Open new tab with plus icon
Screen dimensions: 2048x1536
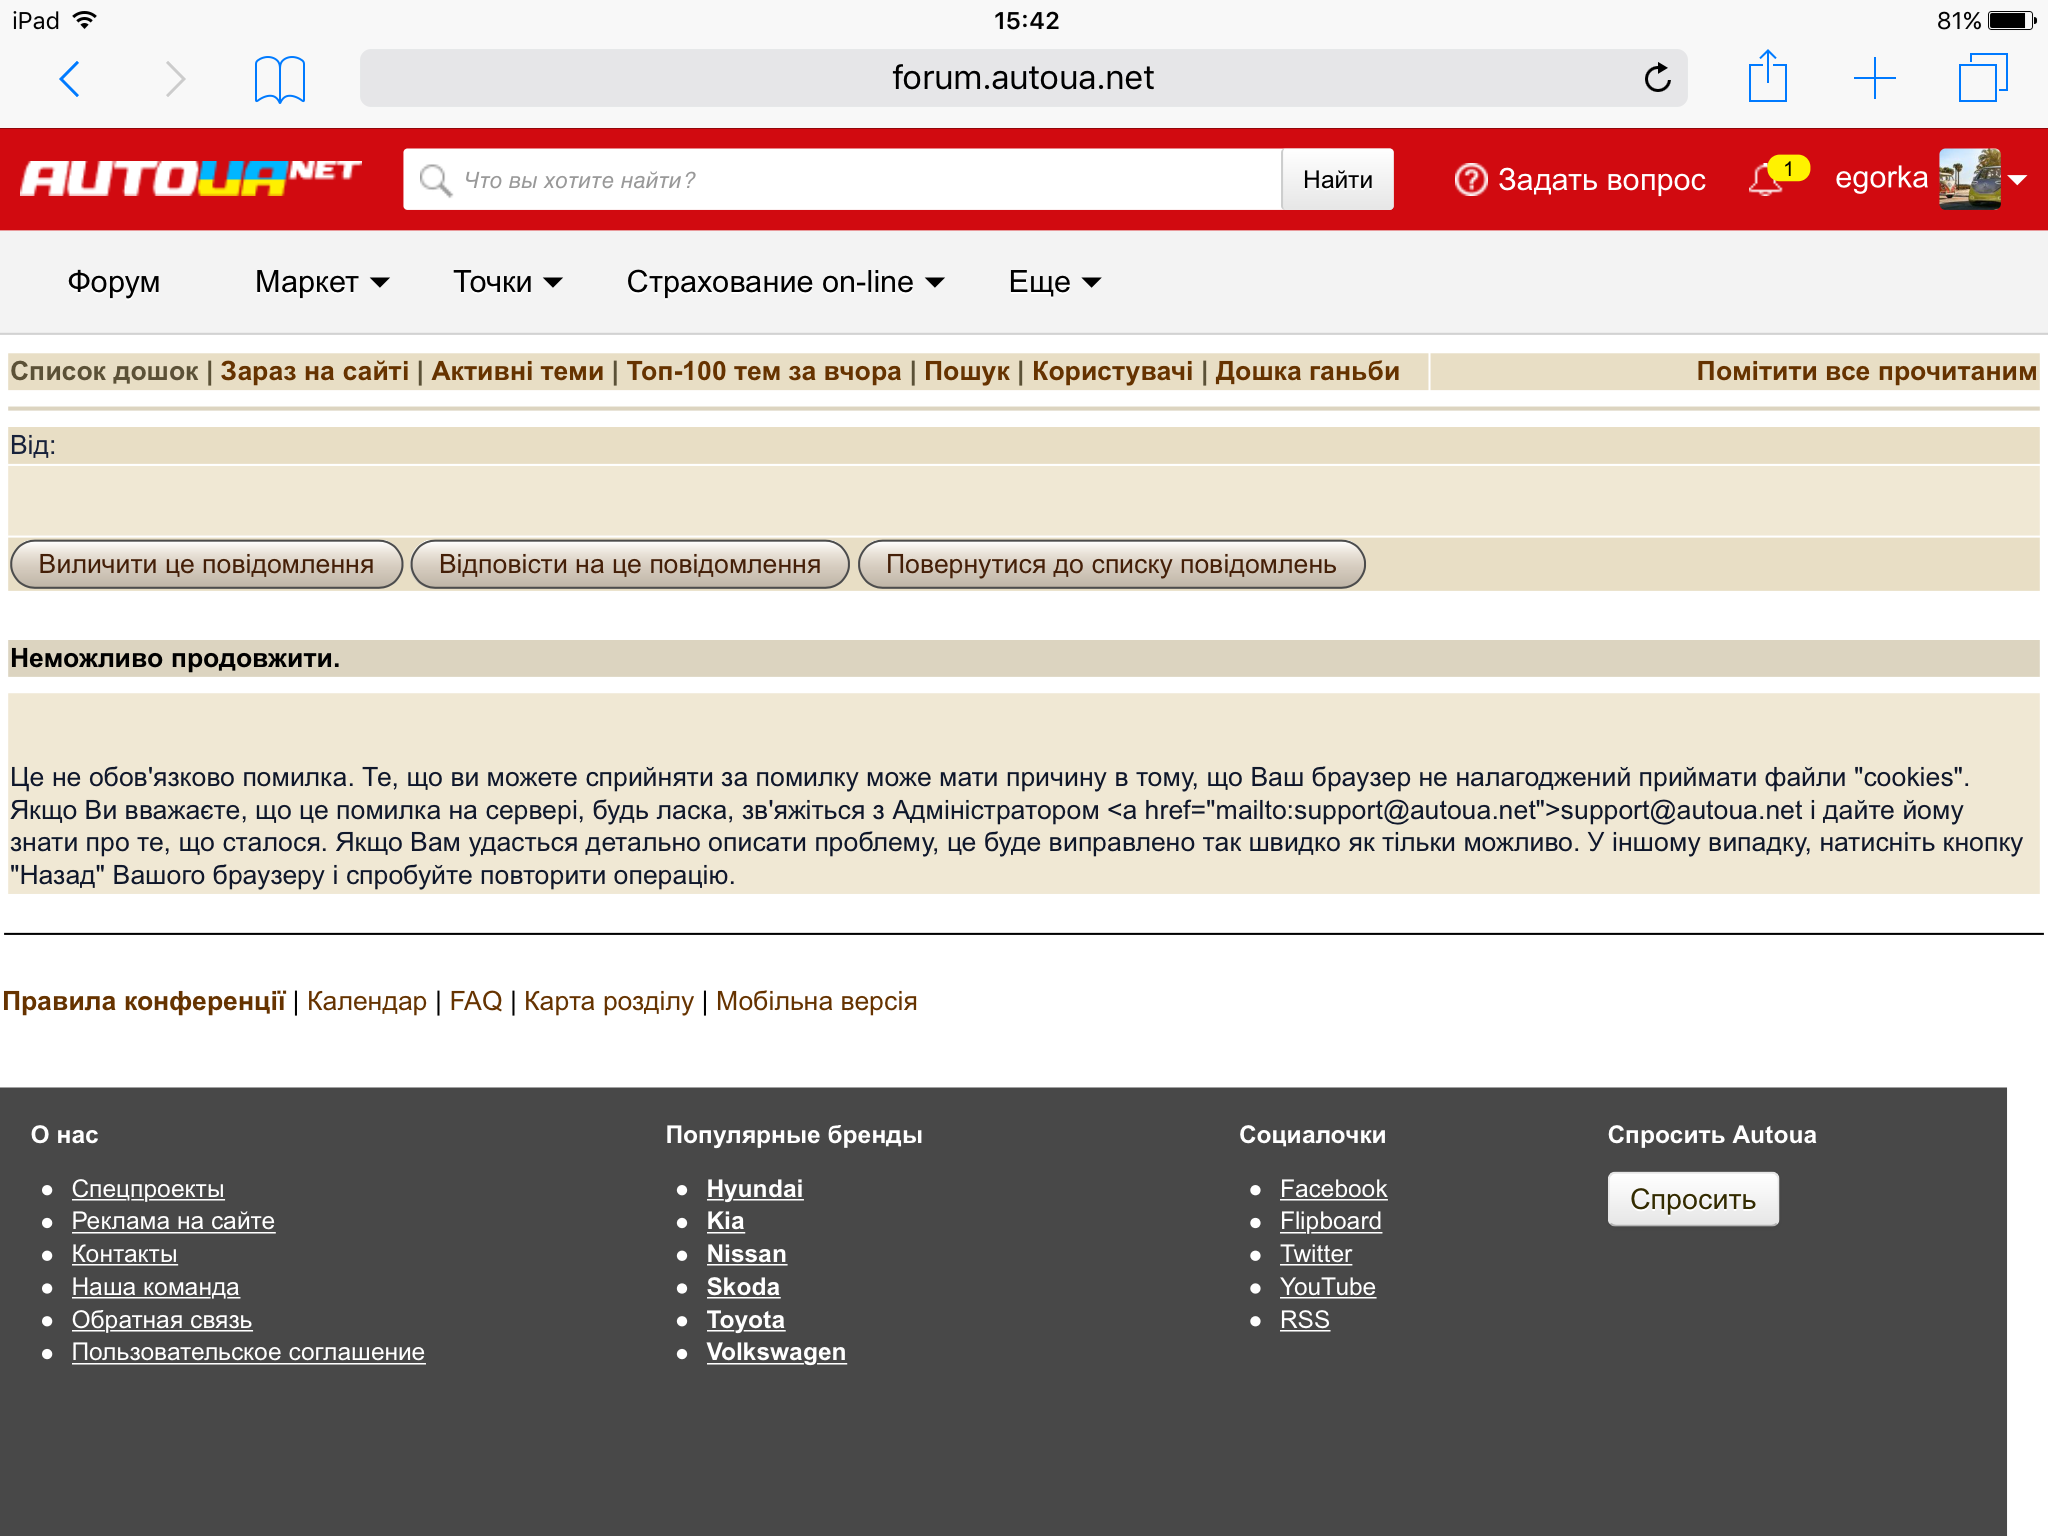[x=1874, y=78]
